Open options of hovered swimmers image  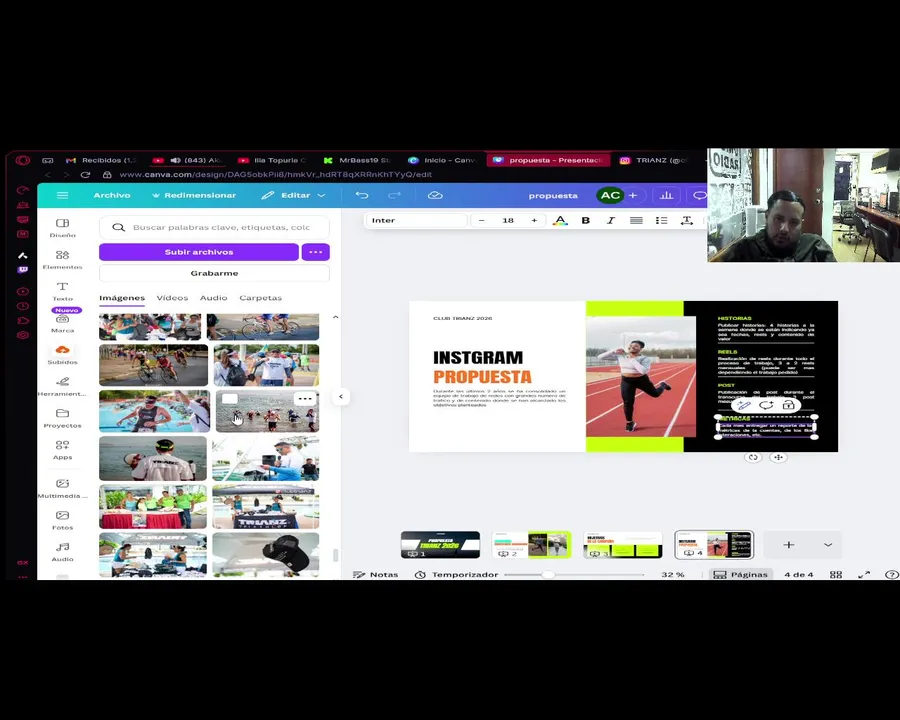point(305,398)
